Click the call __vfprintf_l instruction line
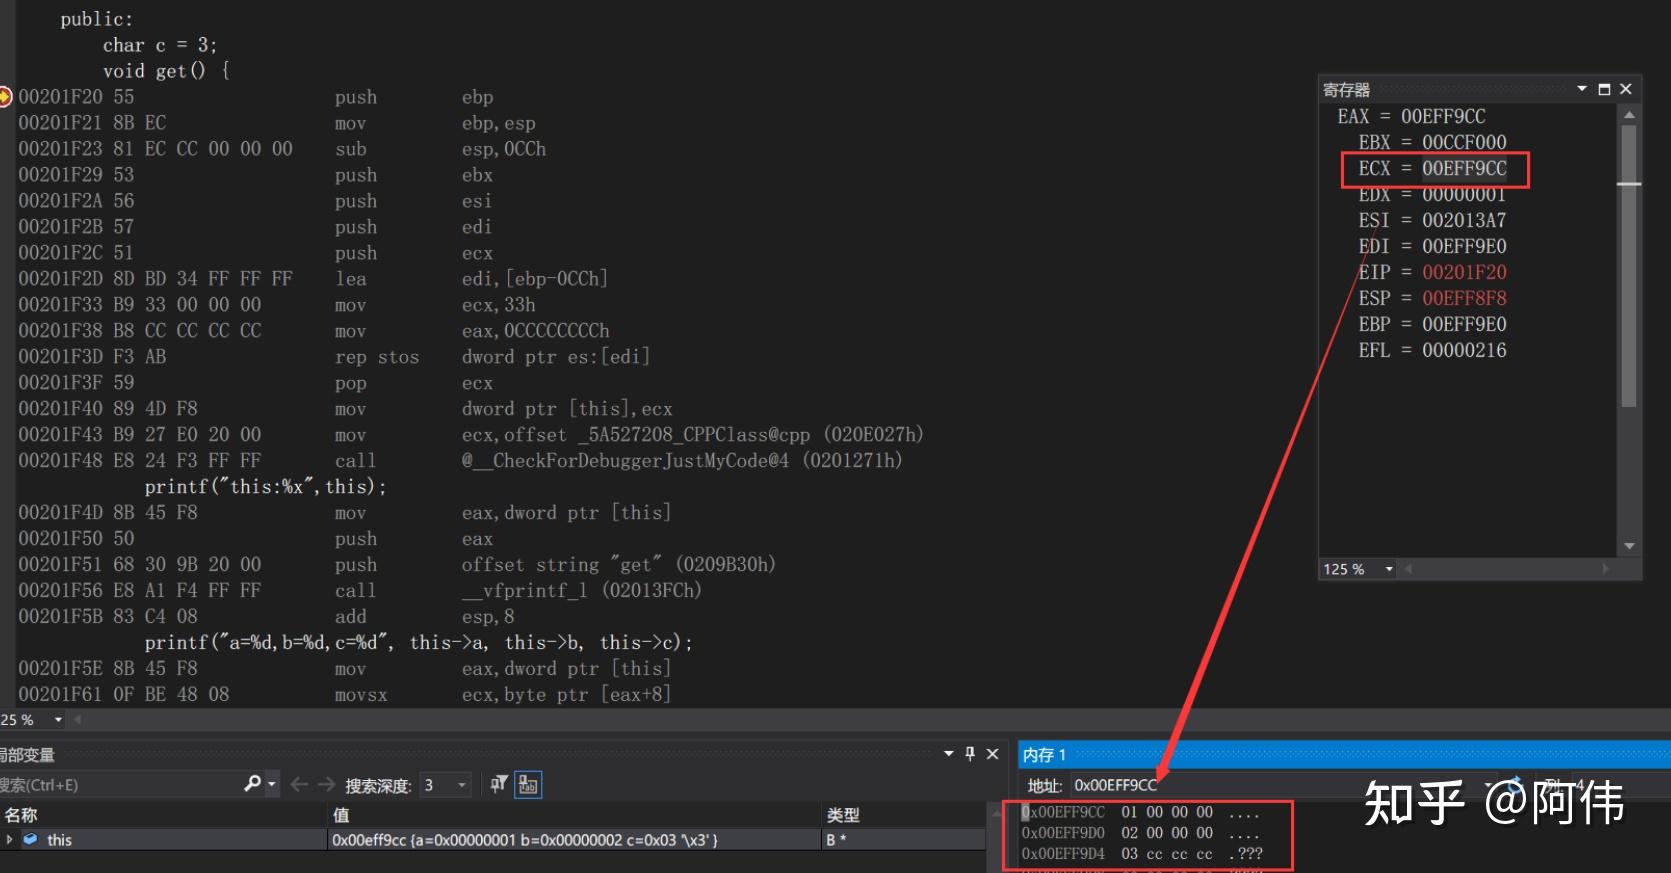Image resolution: width=1671 pixels, height=873 pixels. point(360,591)
